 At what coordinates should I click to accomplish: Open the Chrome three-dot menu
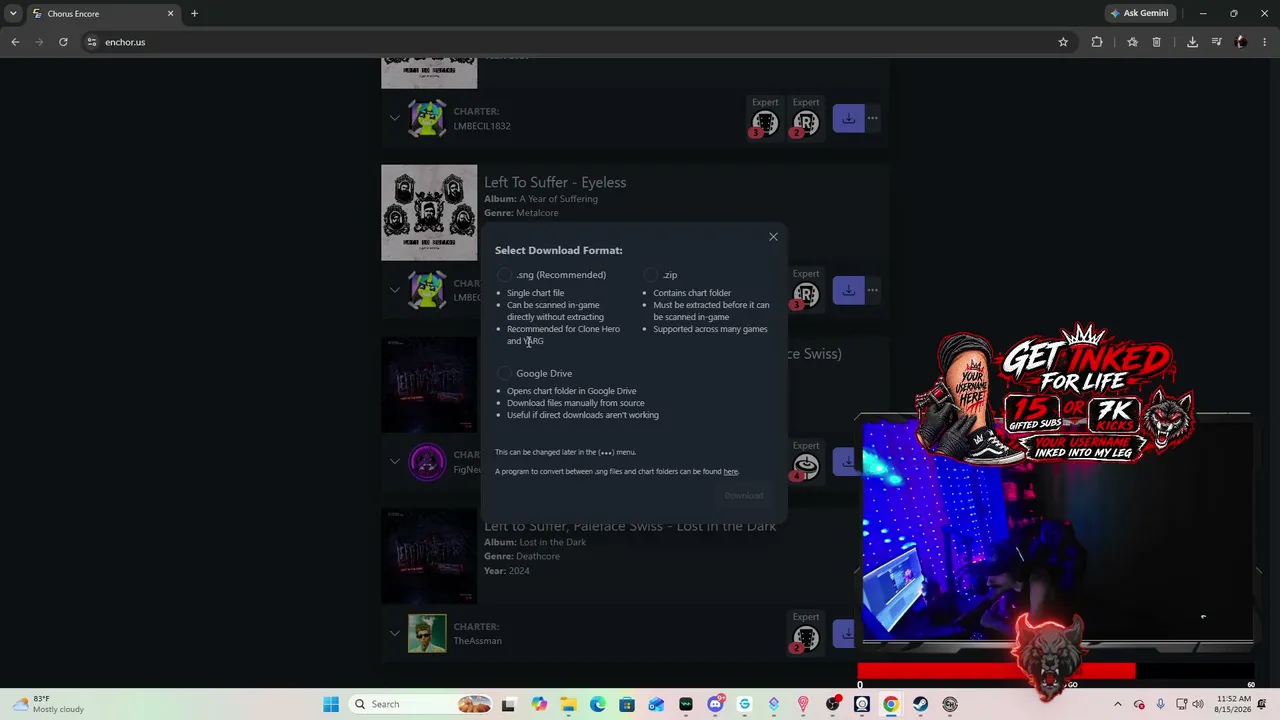tap(1265, 42)
